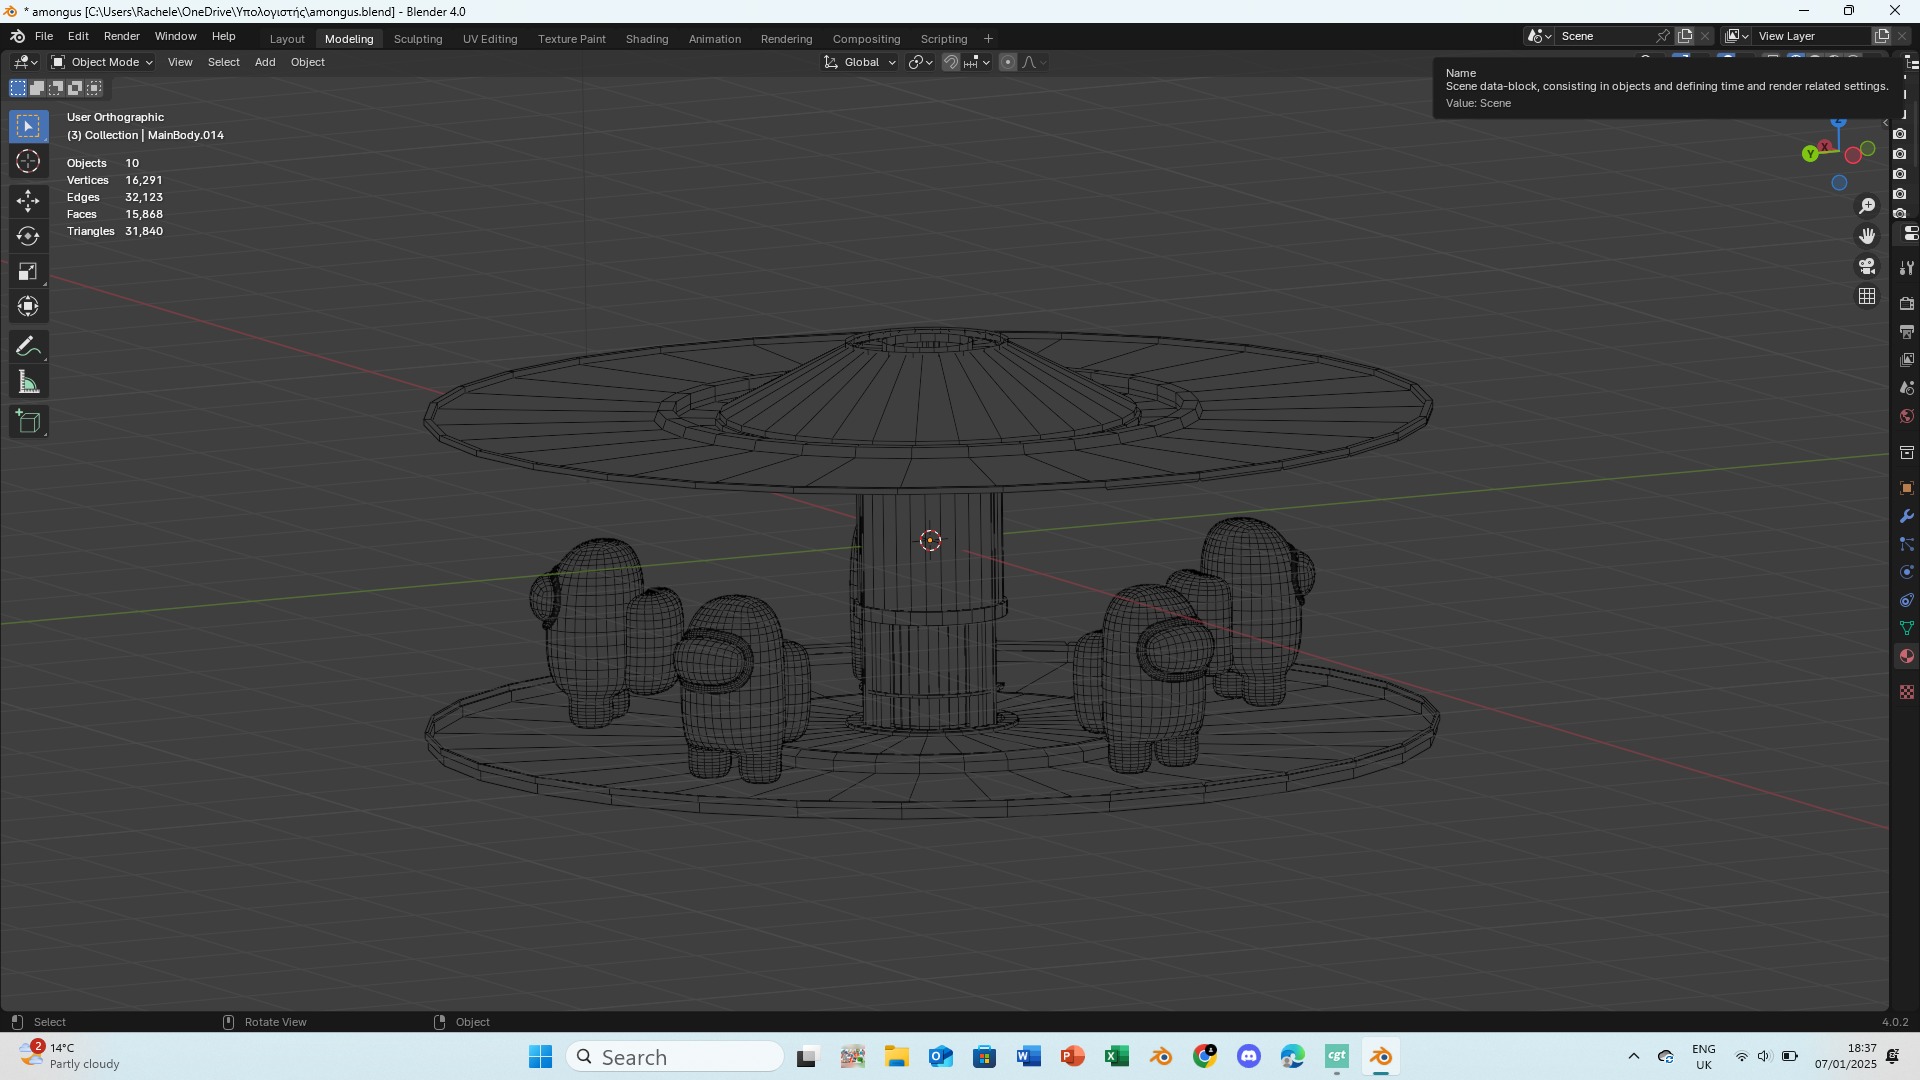Open the Collection properties tab
The height and width of the screenshot is (1080, 1920).
(x=1907, y=453)
